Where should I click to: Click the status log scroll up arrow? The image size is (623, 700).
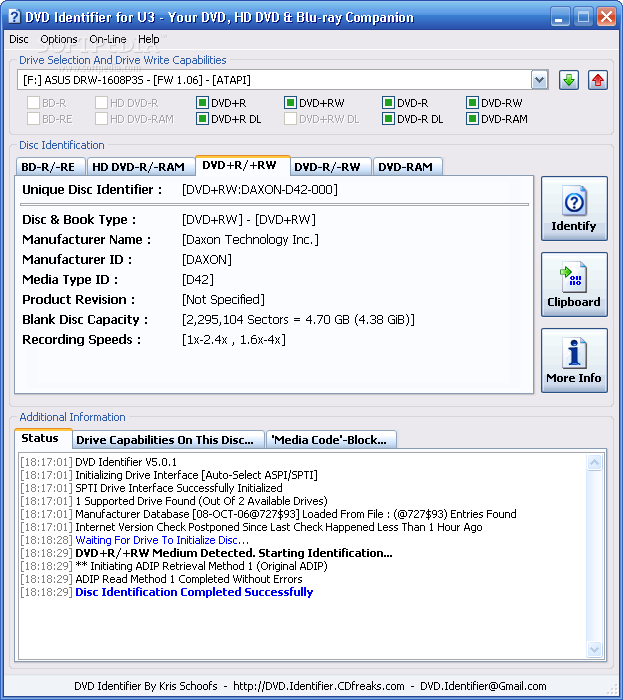pos(594,462)
